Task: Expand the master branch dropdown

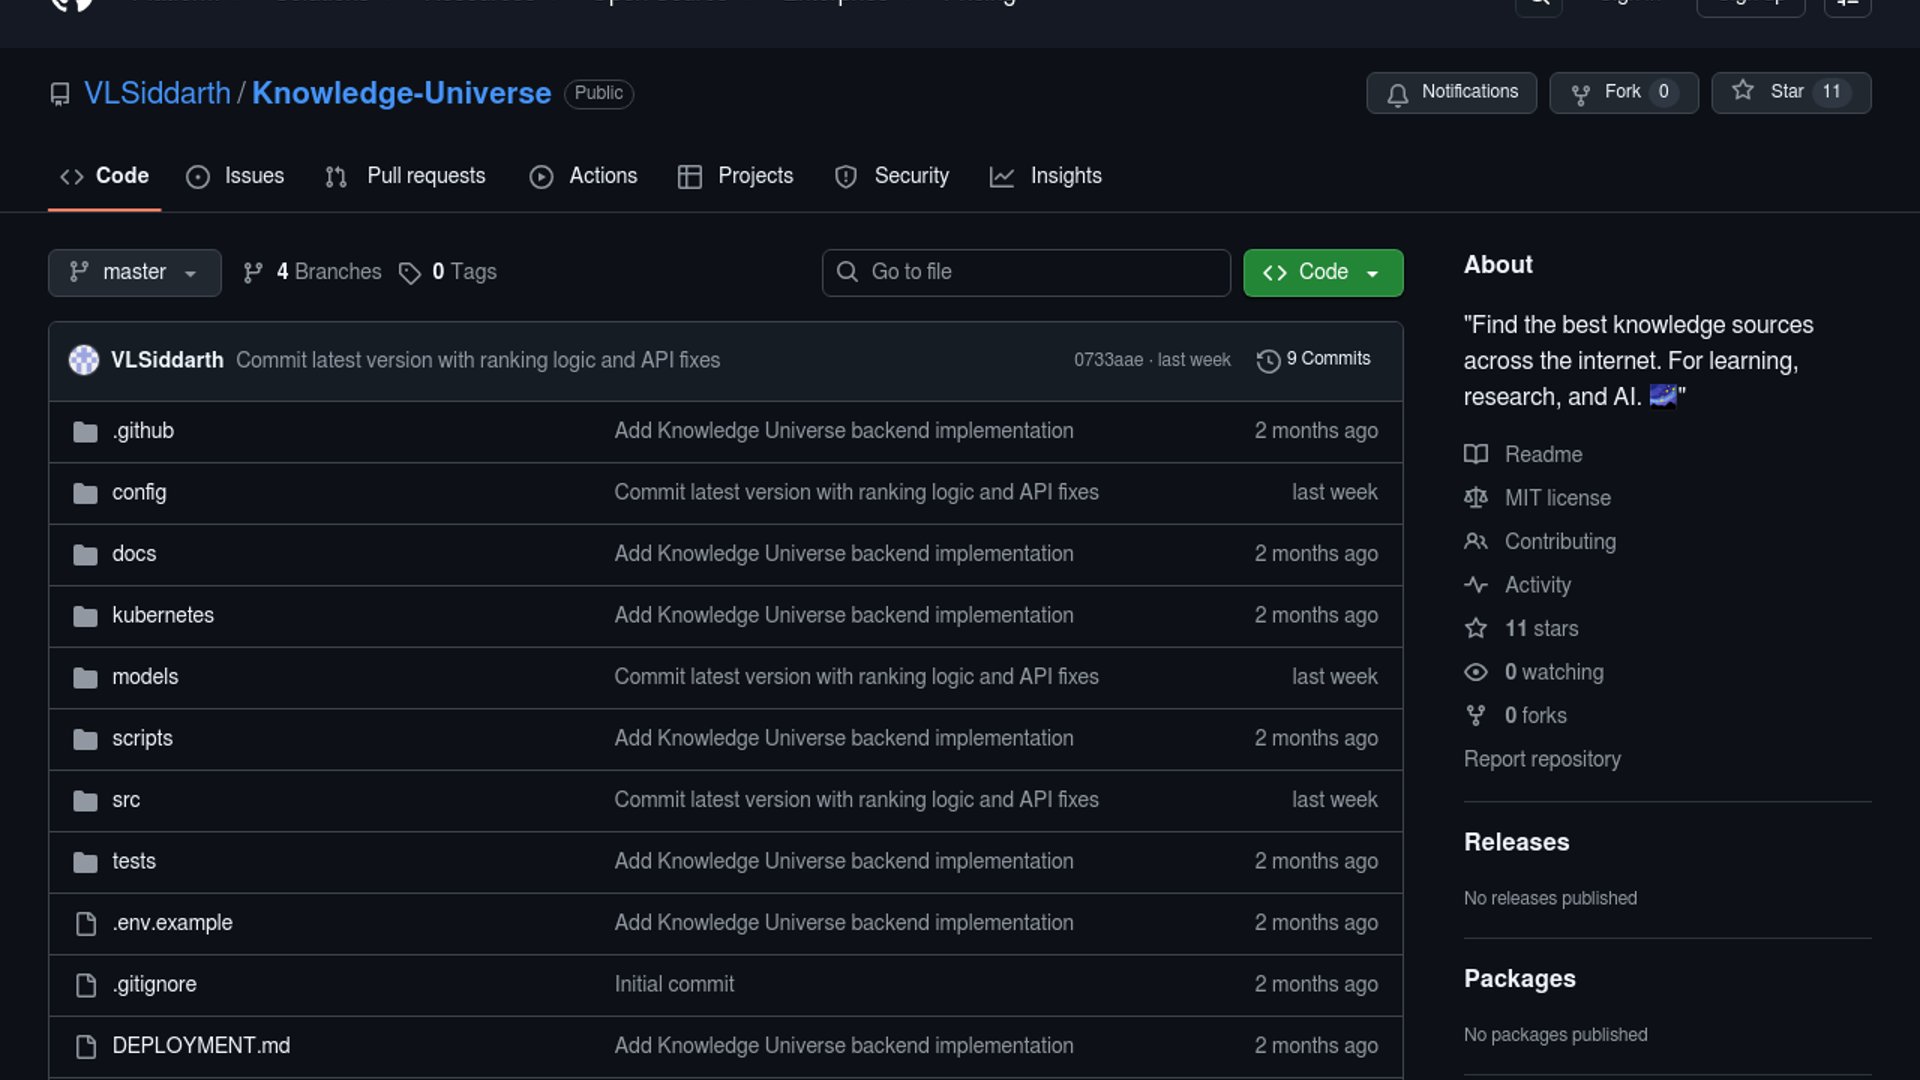Action: coord(134,272)
